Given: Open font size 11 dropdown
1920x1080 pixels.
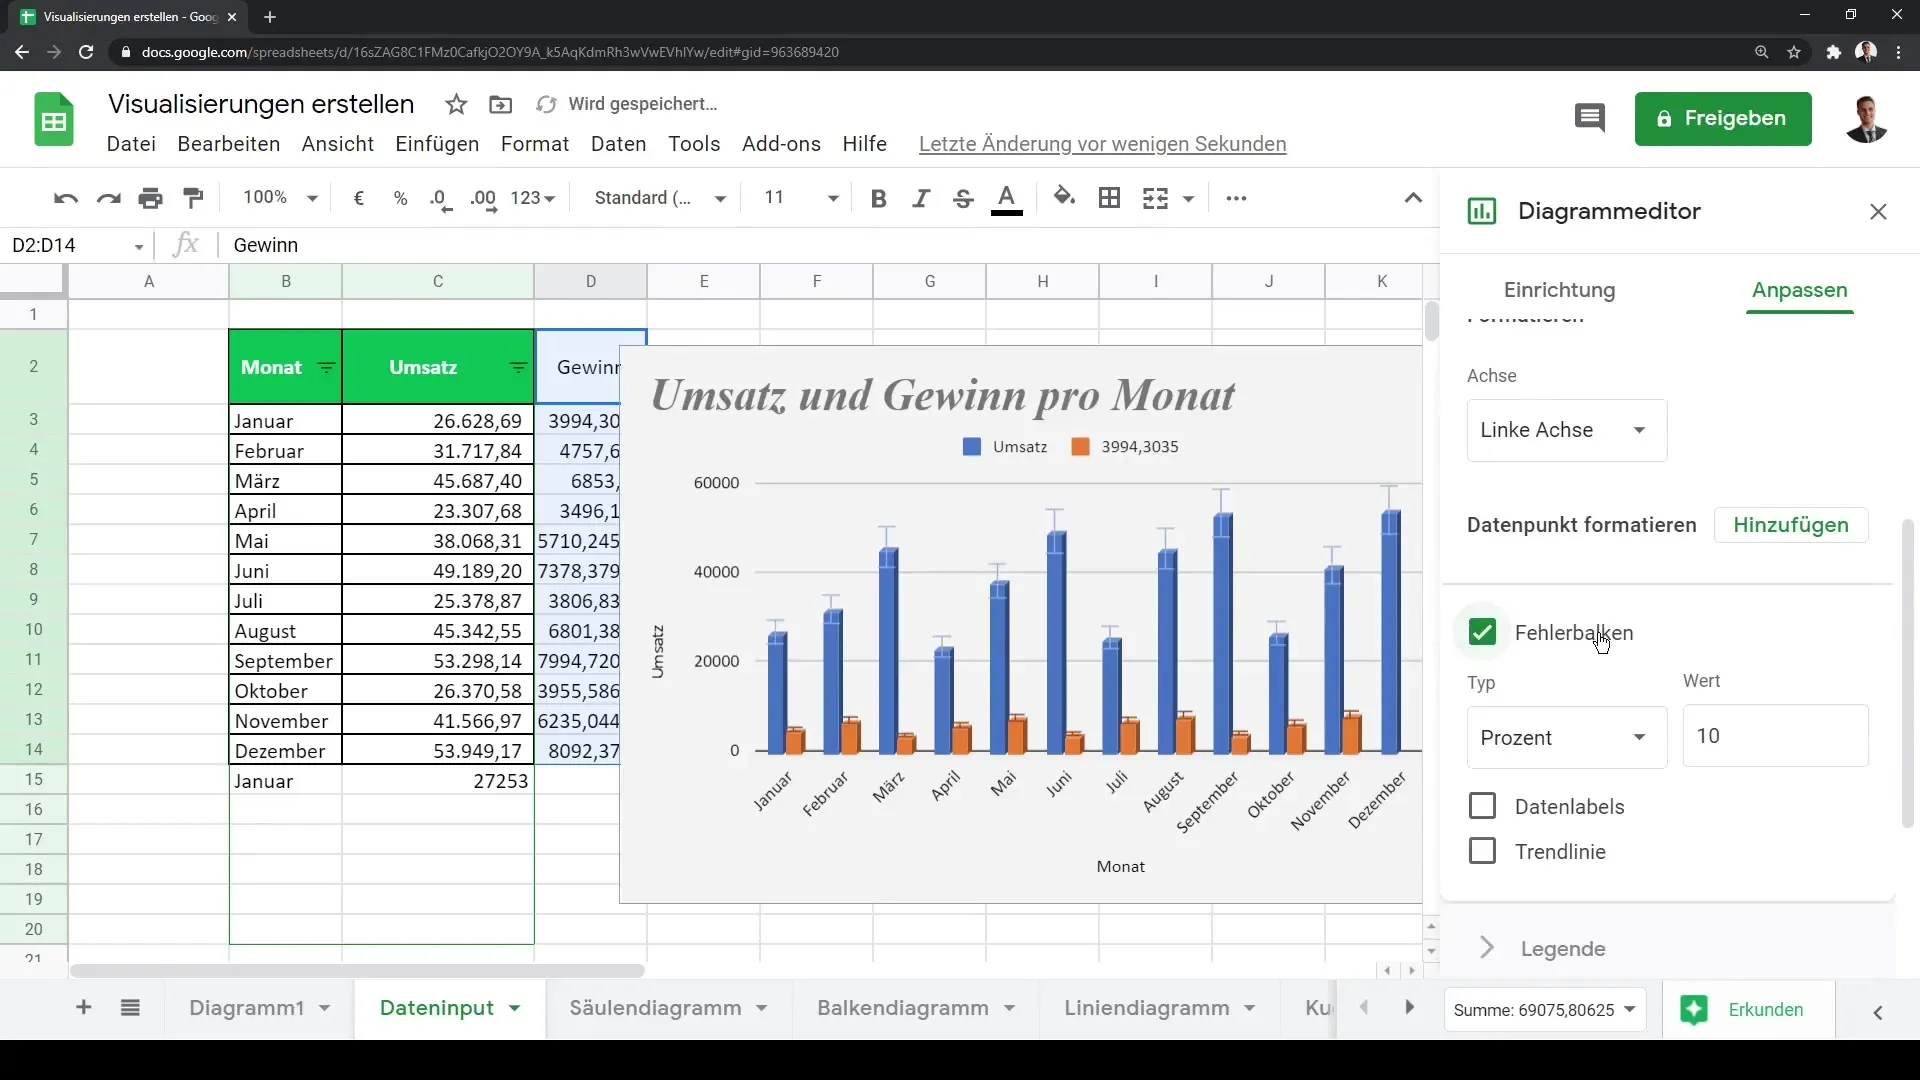Looking at the screenshot, I should point(800,198).
